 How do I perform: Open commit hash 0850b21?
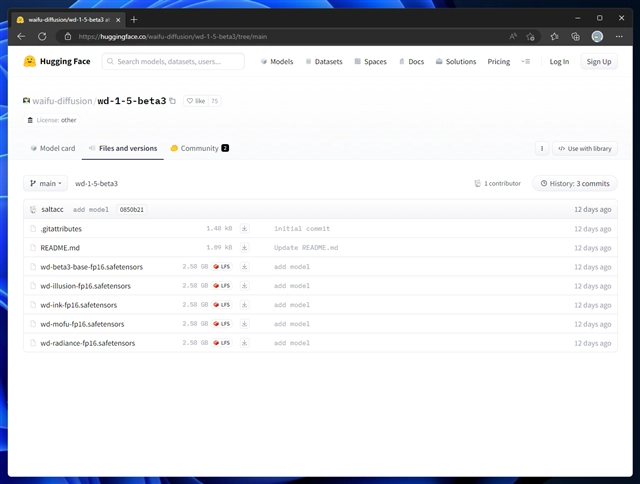click(131, 209)
